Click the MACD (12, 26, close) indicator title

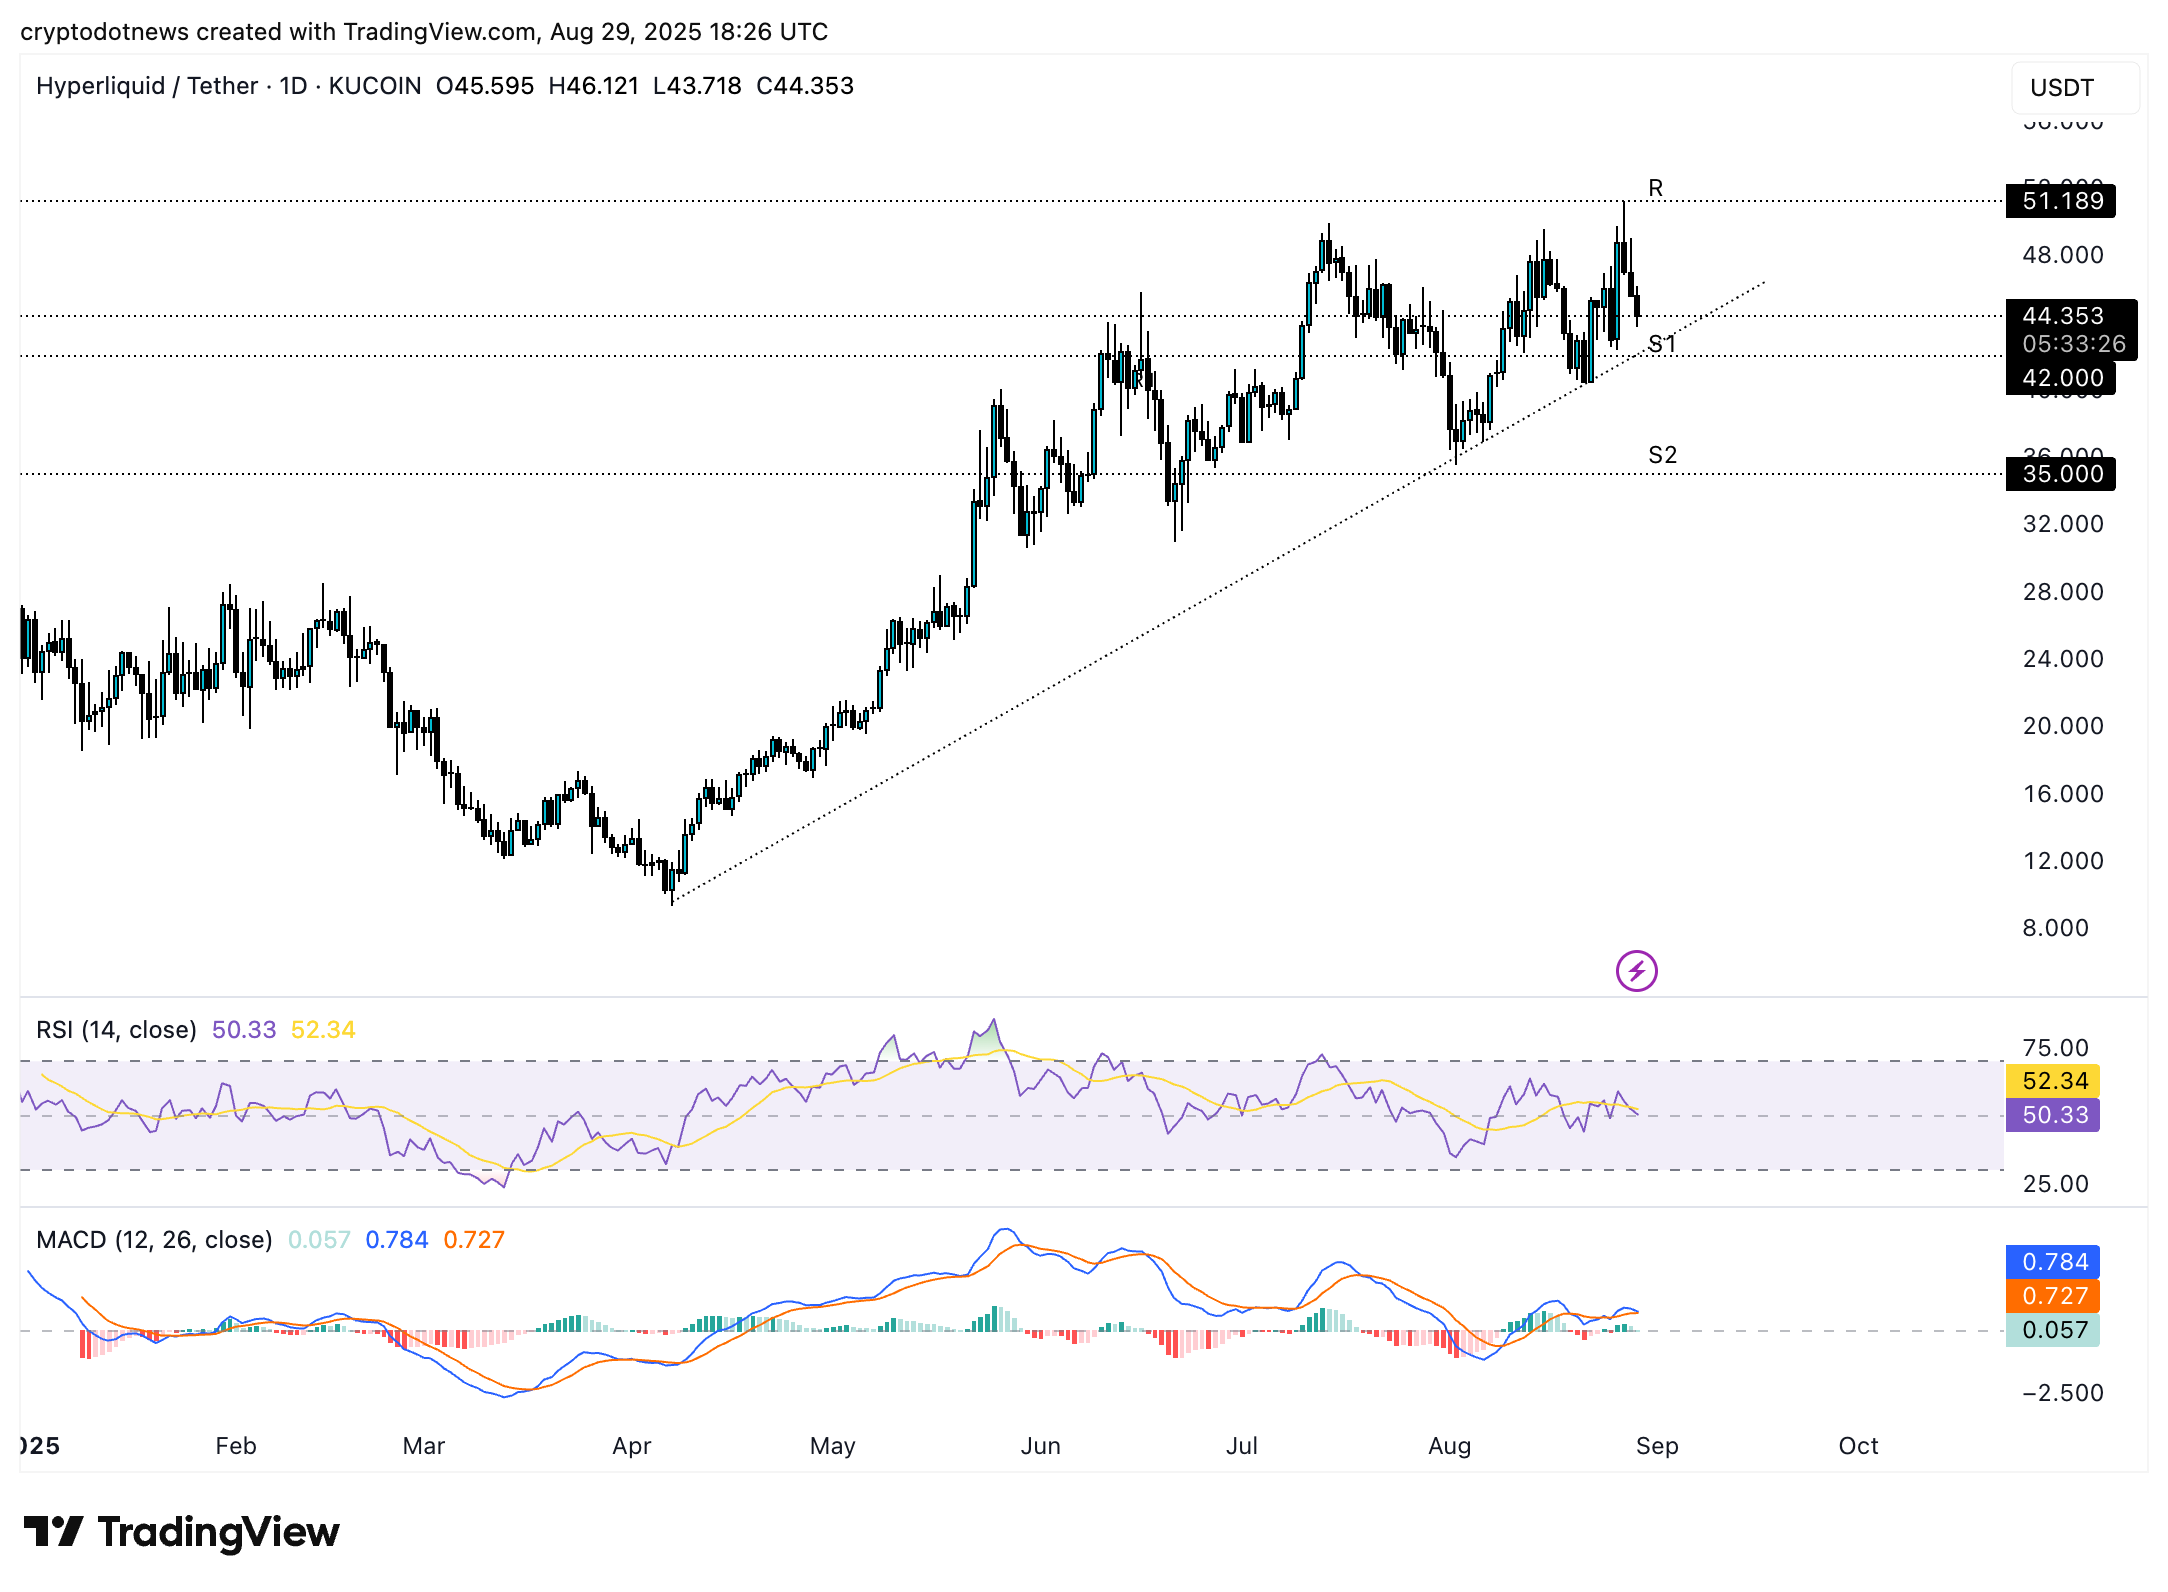[x=154, y=1240]
